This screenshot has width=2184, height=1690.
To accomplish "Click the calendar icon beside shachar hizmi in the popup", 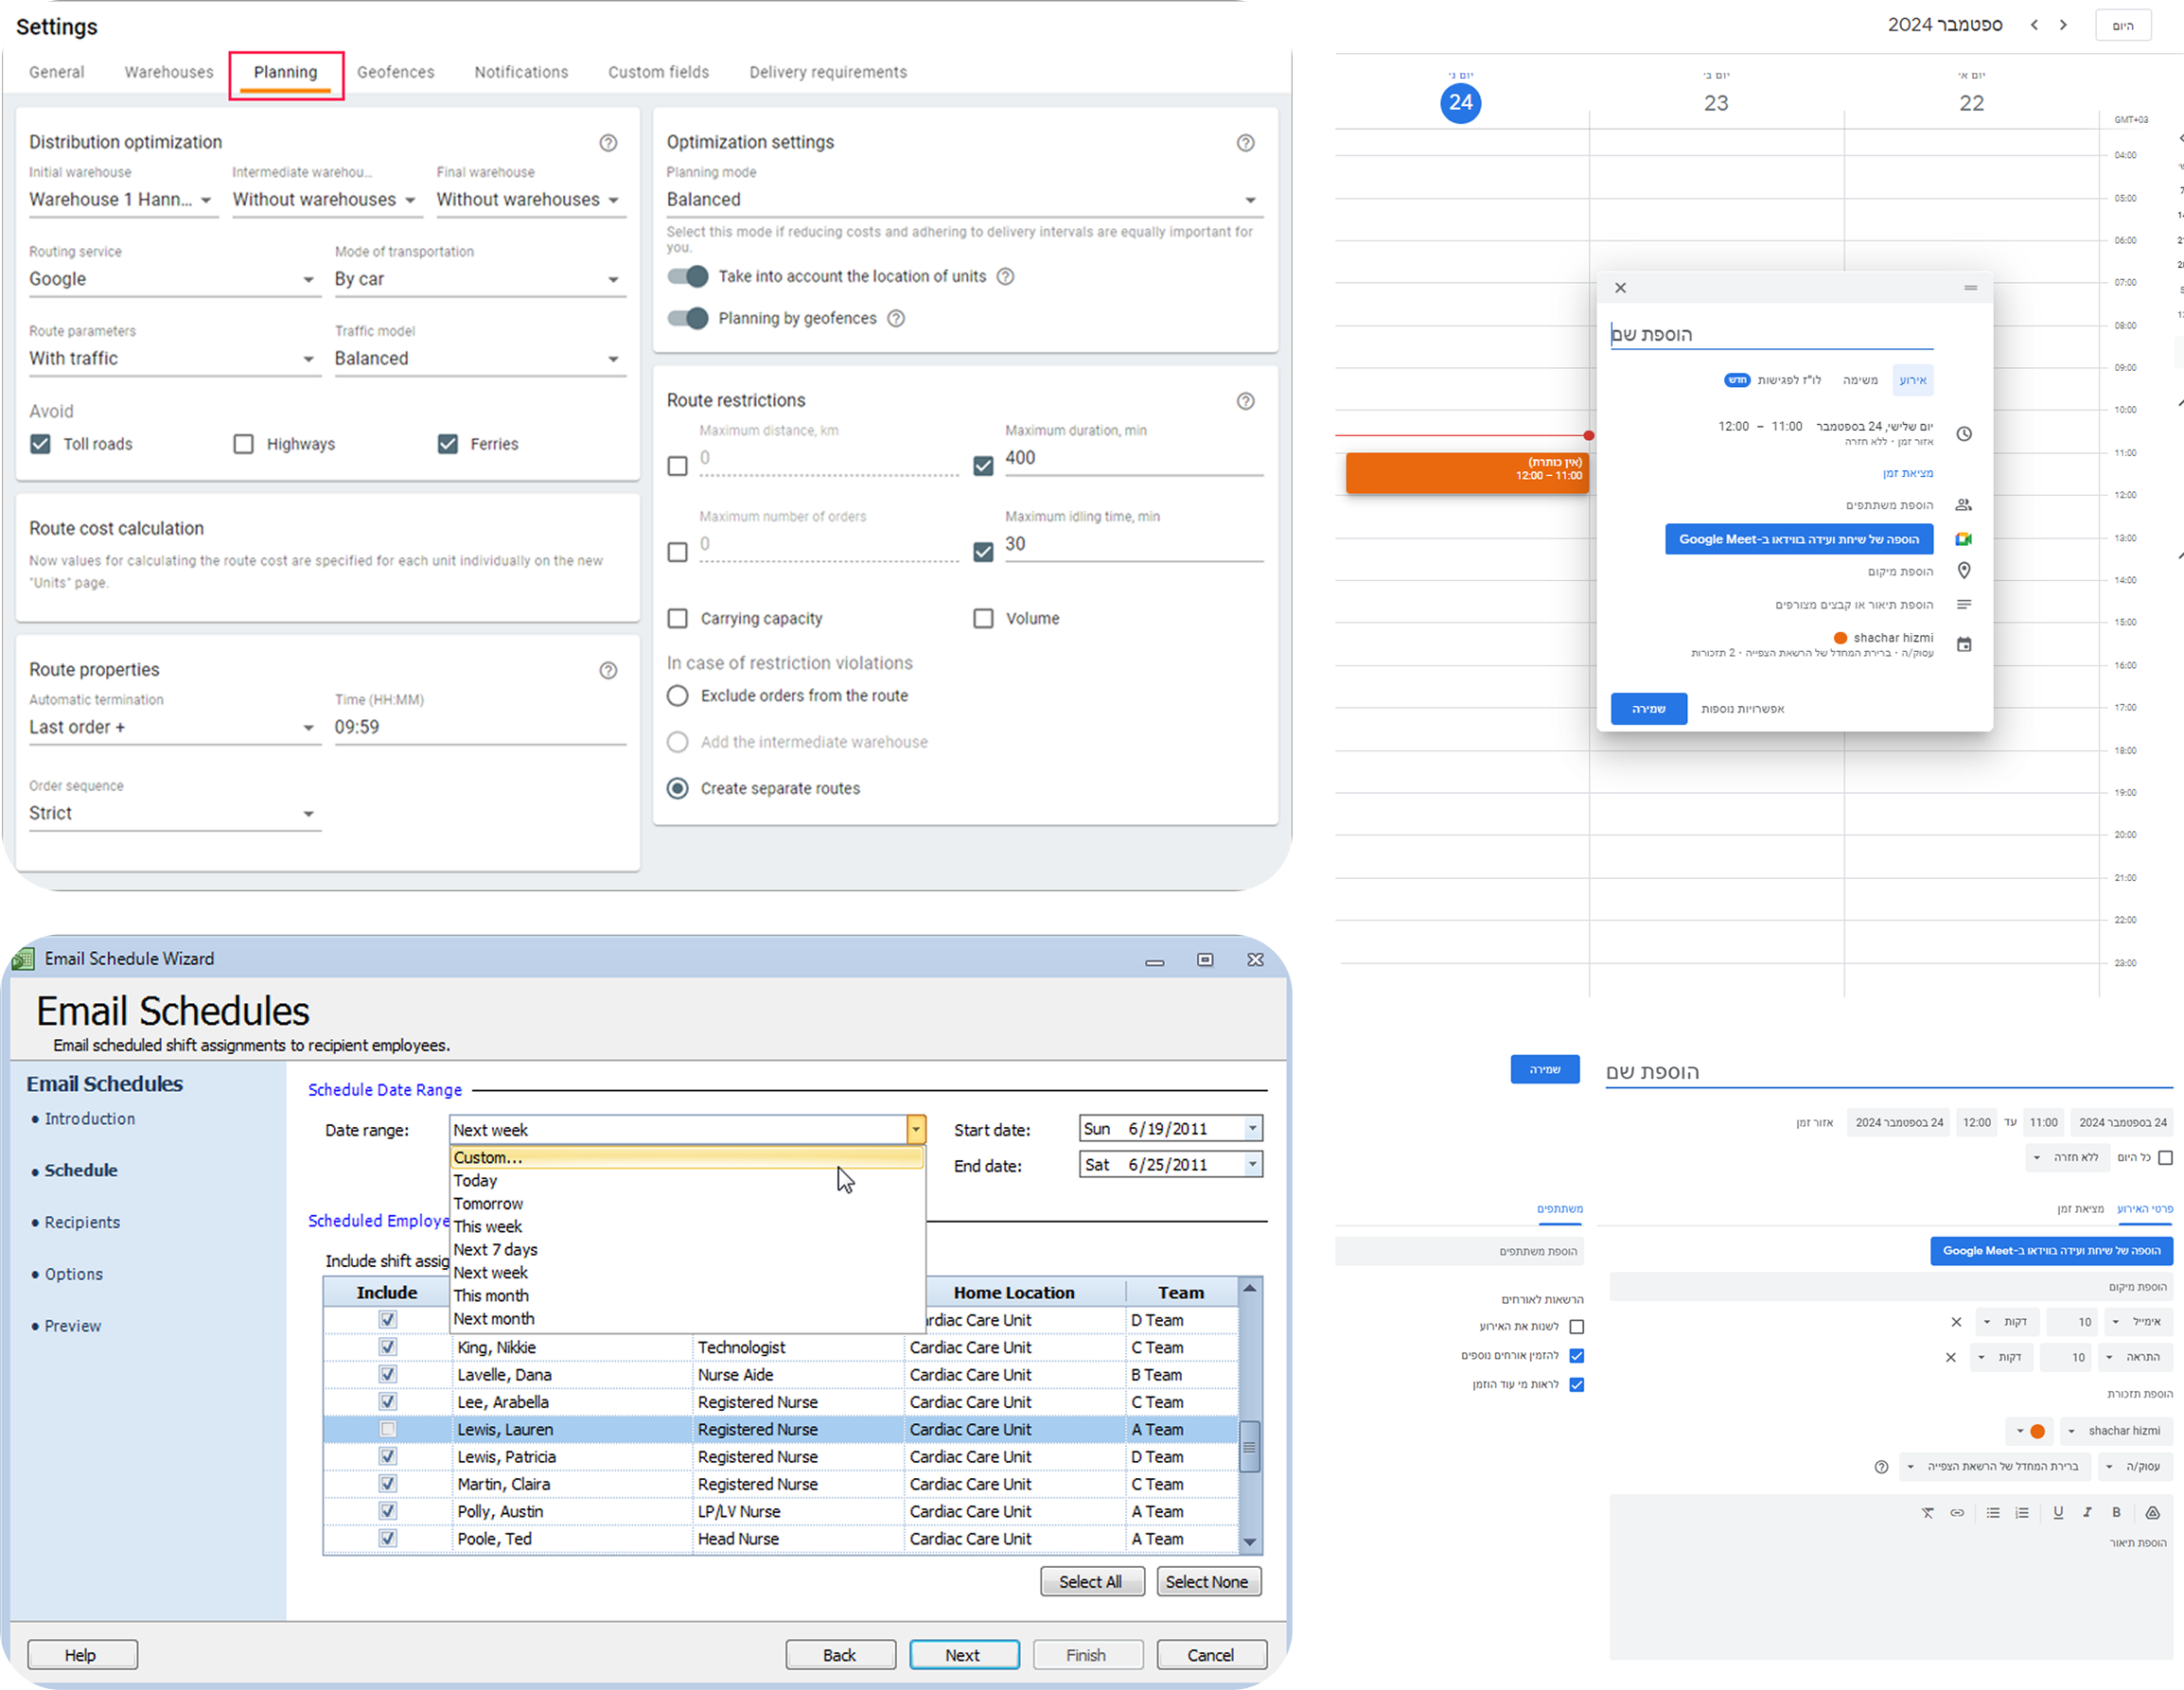I will (x=1964, y=645).
